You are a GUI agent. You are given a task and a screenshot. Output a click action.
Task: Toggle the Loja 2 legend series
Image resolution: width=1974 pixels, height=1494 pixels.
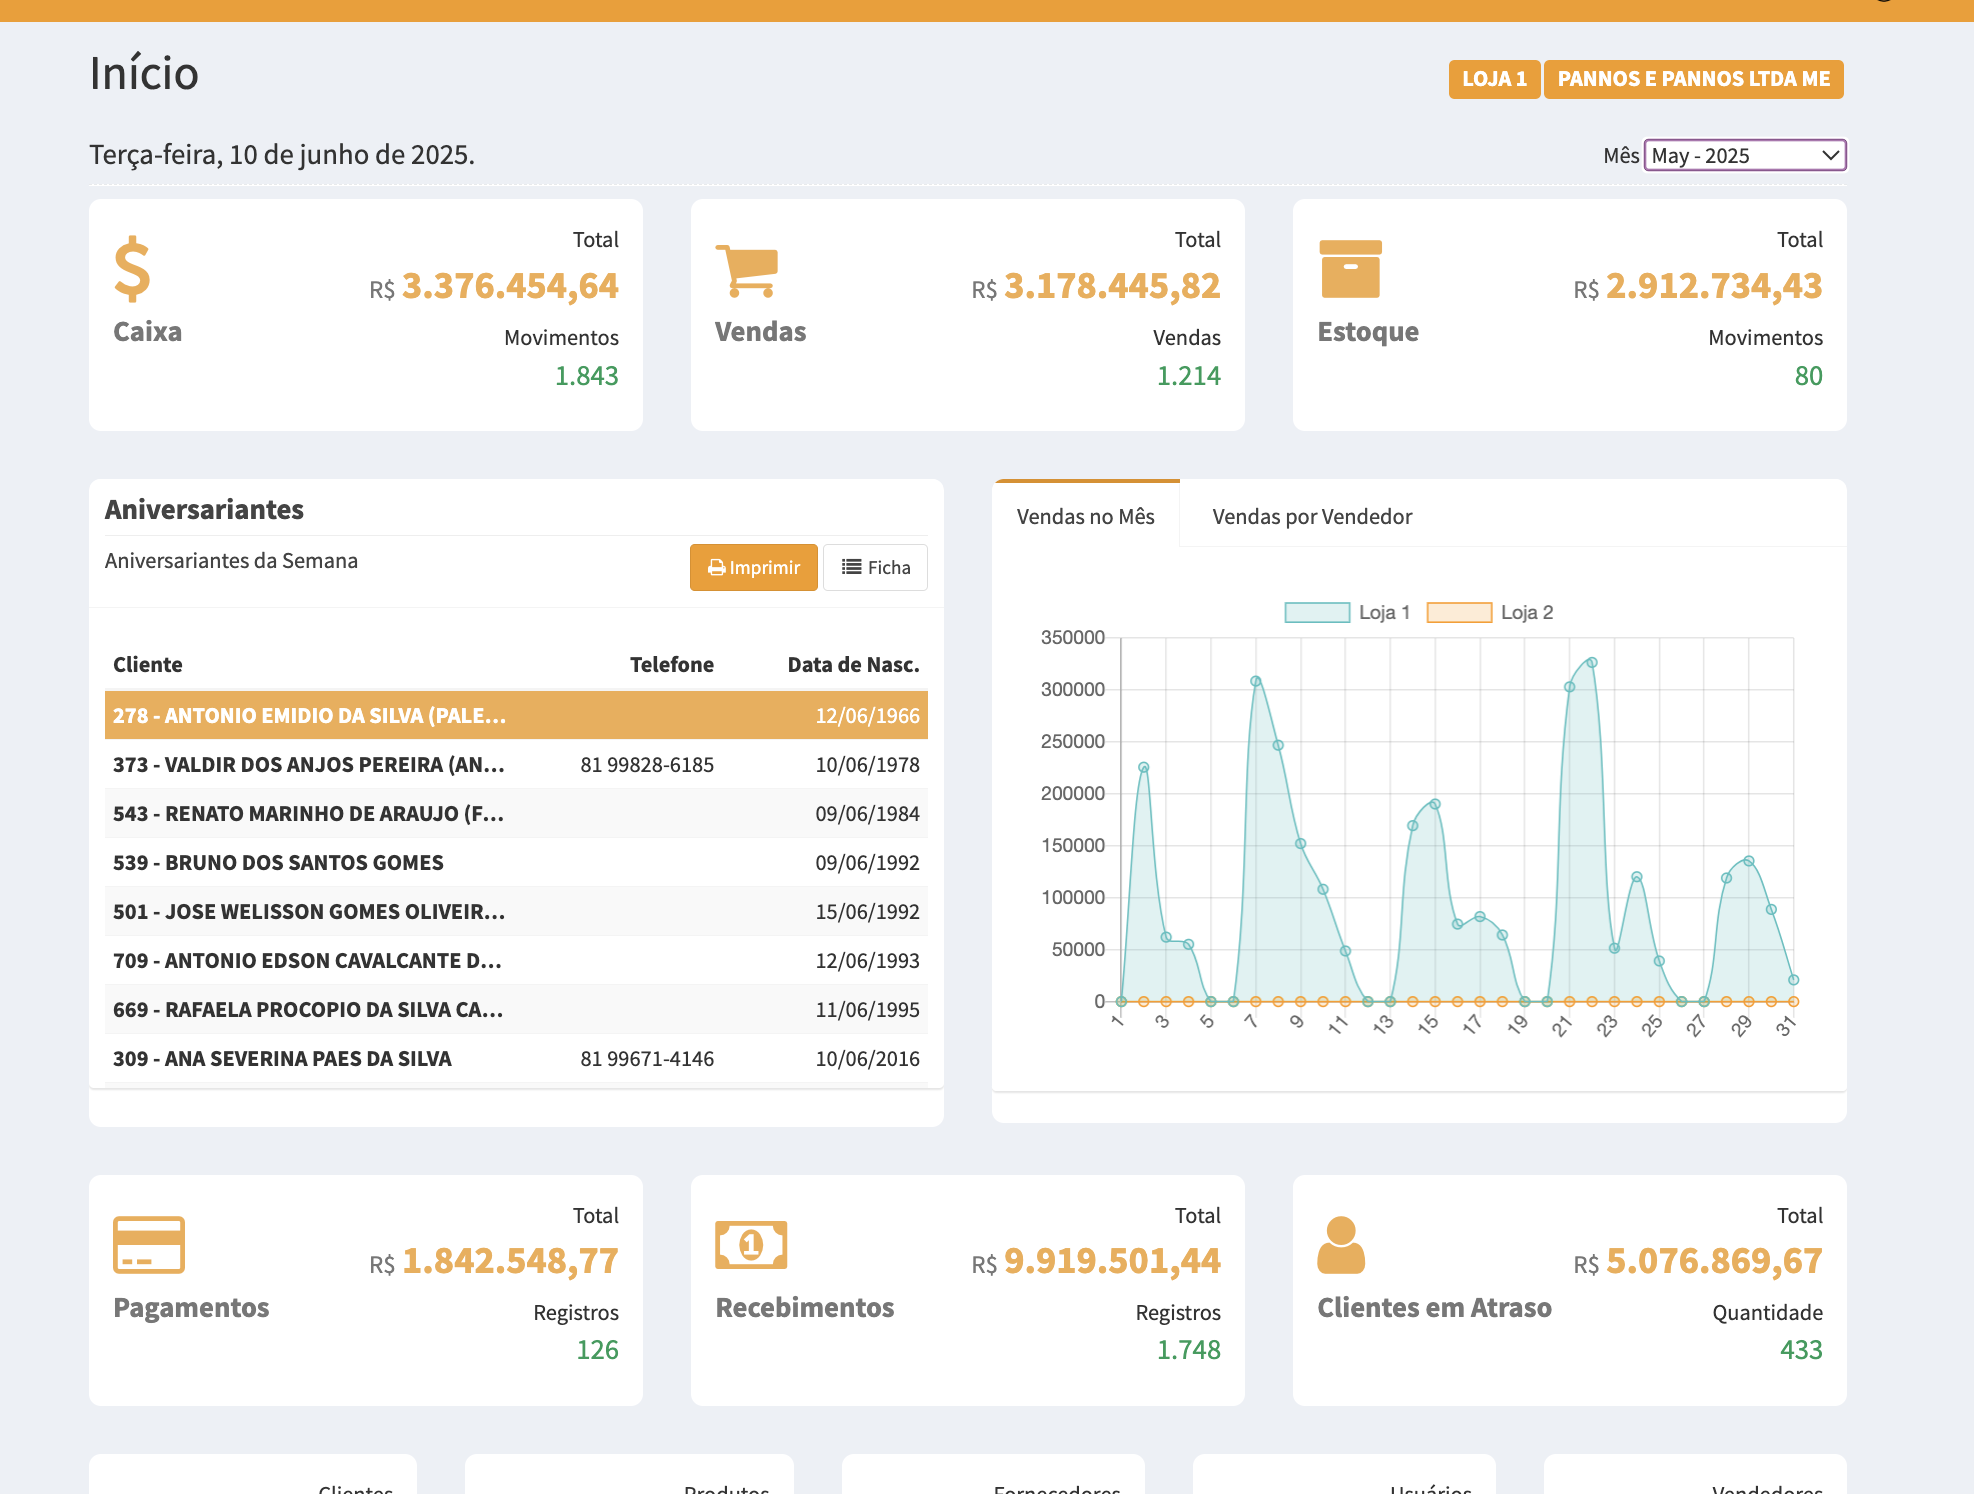(x=1459, y=612)
